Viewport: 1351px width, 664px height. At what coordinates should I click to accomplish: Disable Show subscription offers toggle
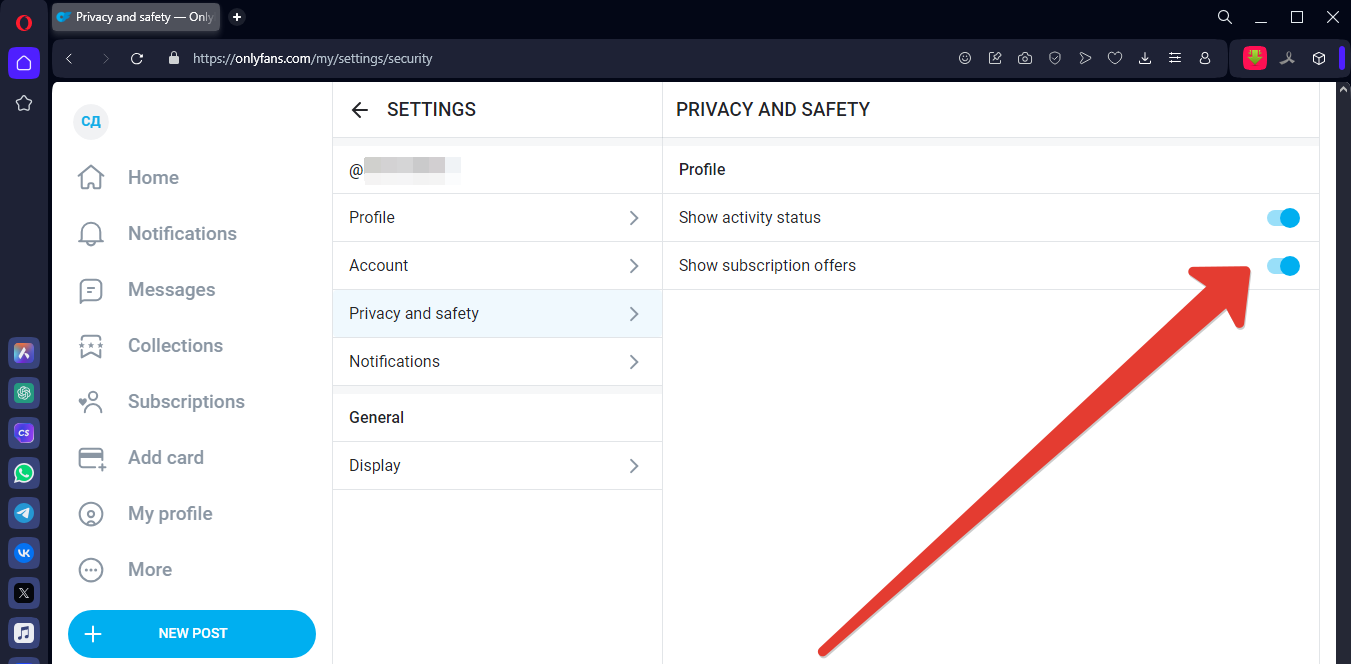pyautogui.click(x=1283, y=266)
